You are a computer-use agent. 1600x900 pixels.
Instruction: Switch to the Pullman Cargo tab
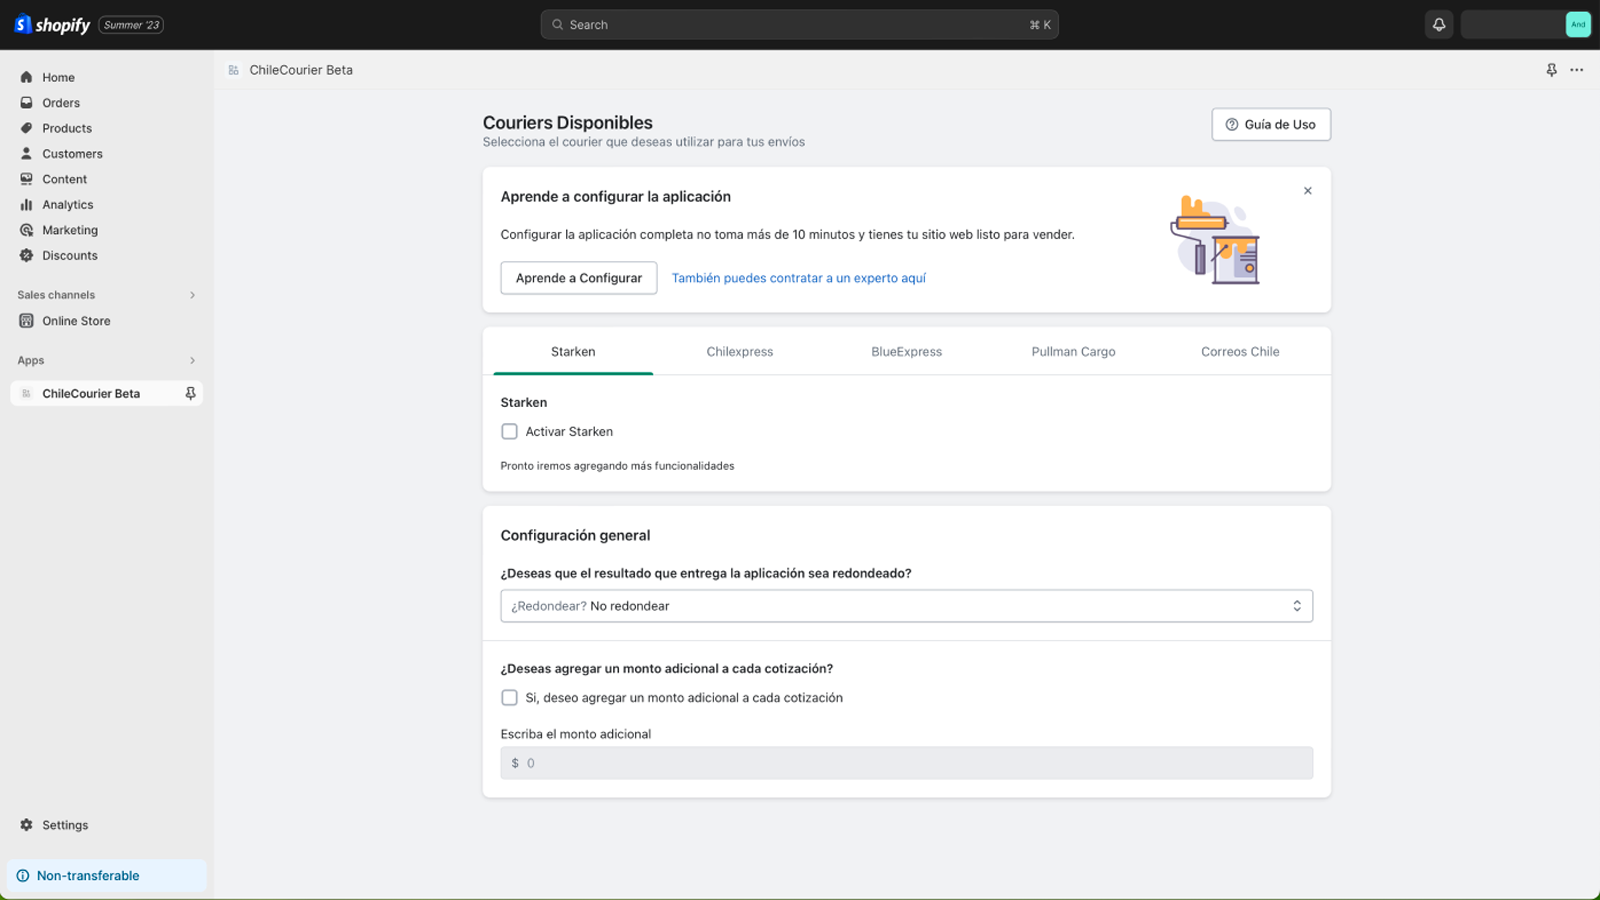1073,352
